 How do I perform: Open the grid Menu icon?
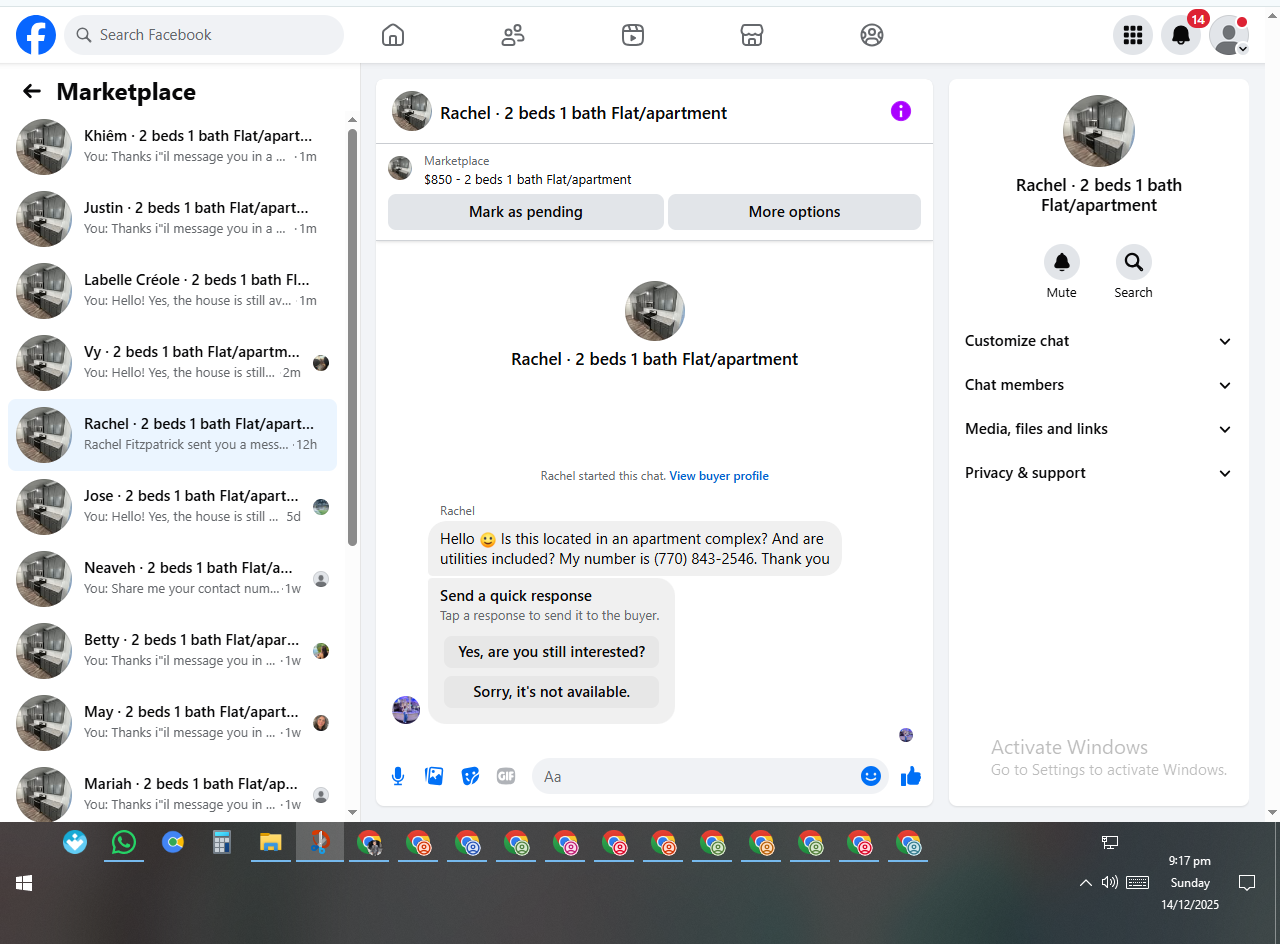[1133, 35]
